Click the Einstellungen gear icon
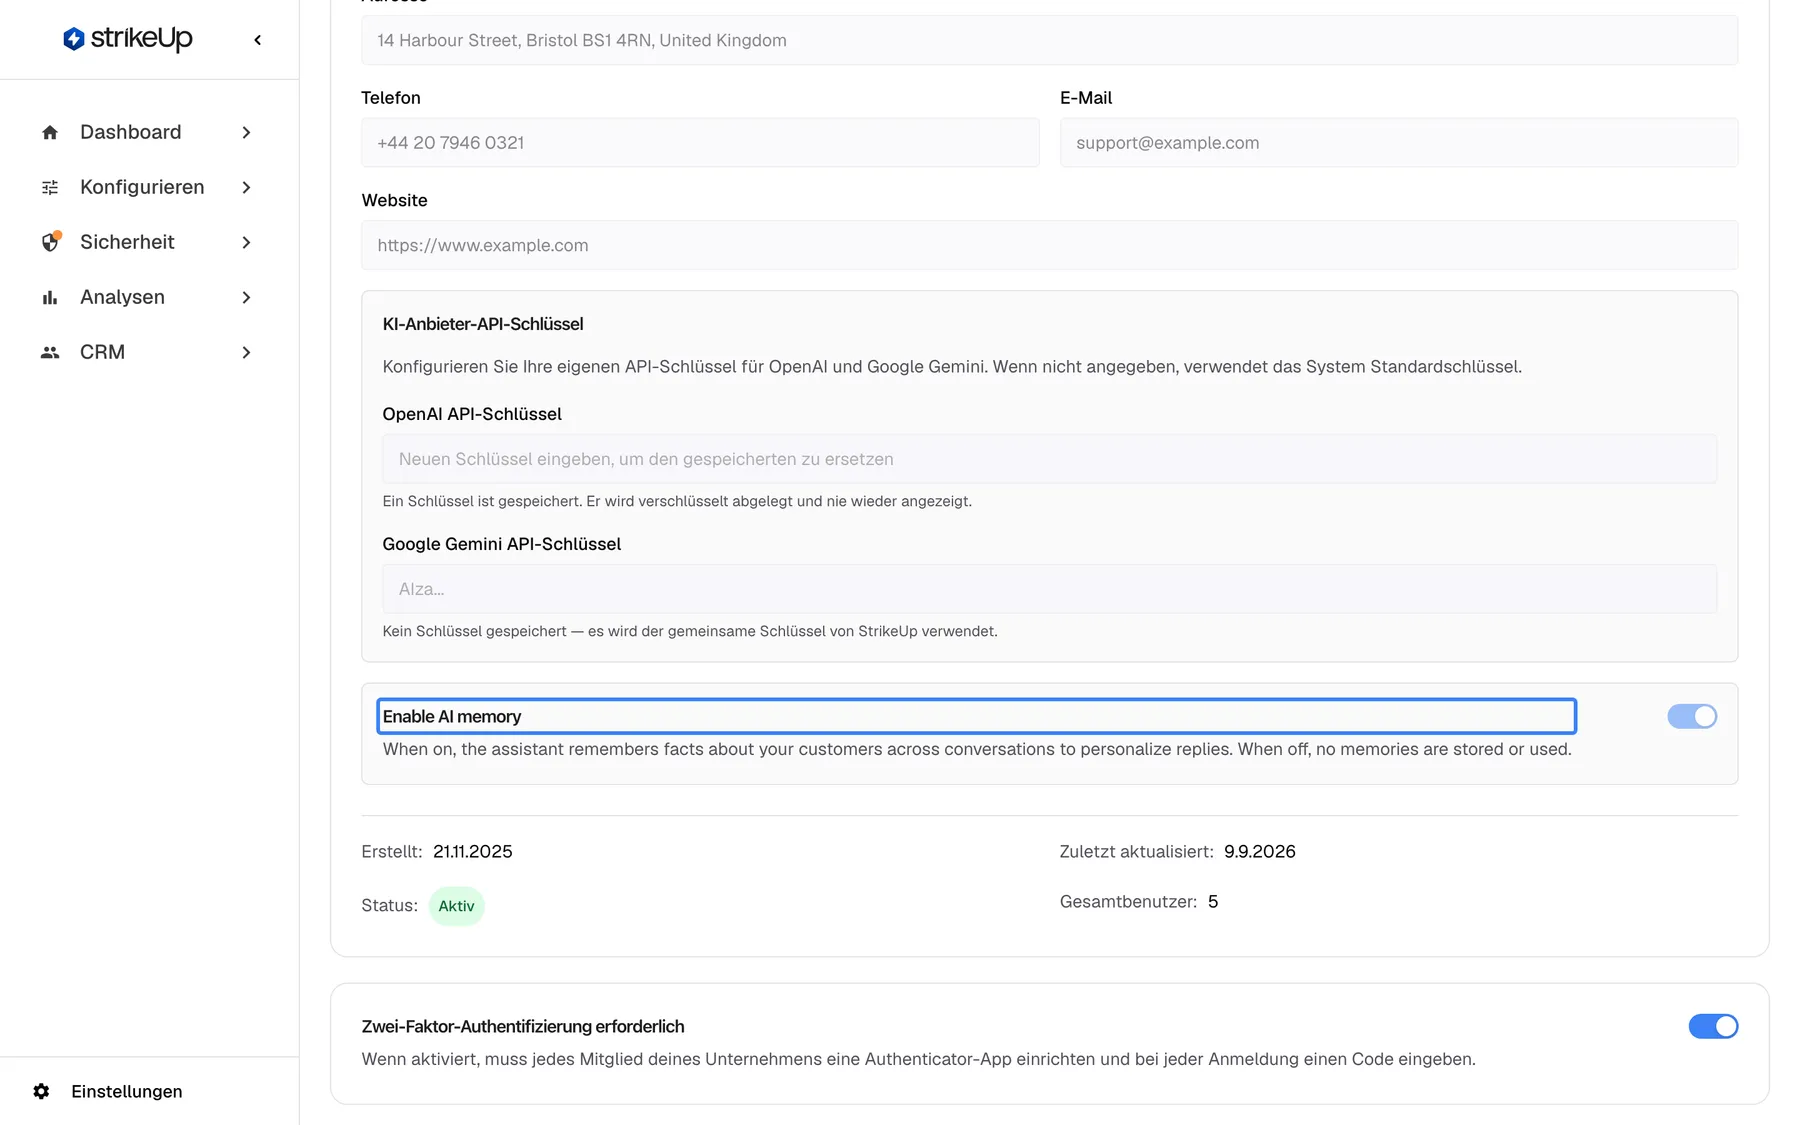This screenshot has height=1125, width=1800. 41,1091
